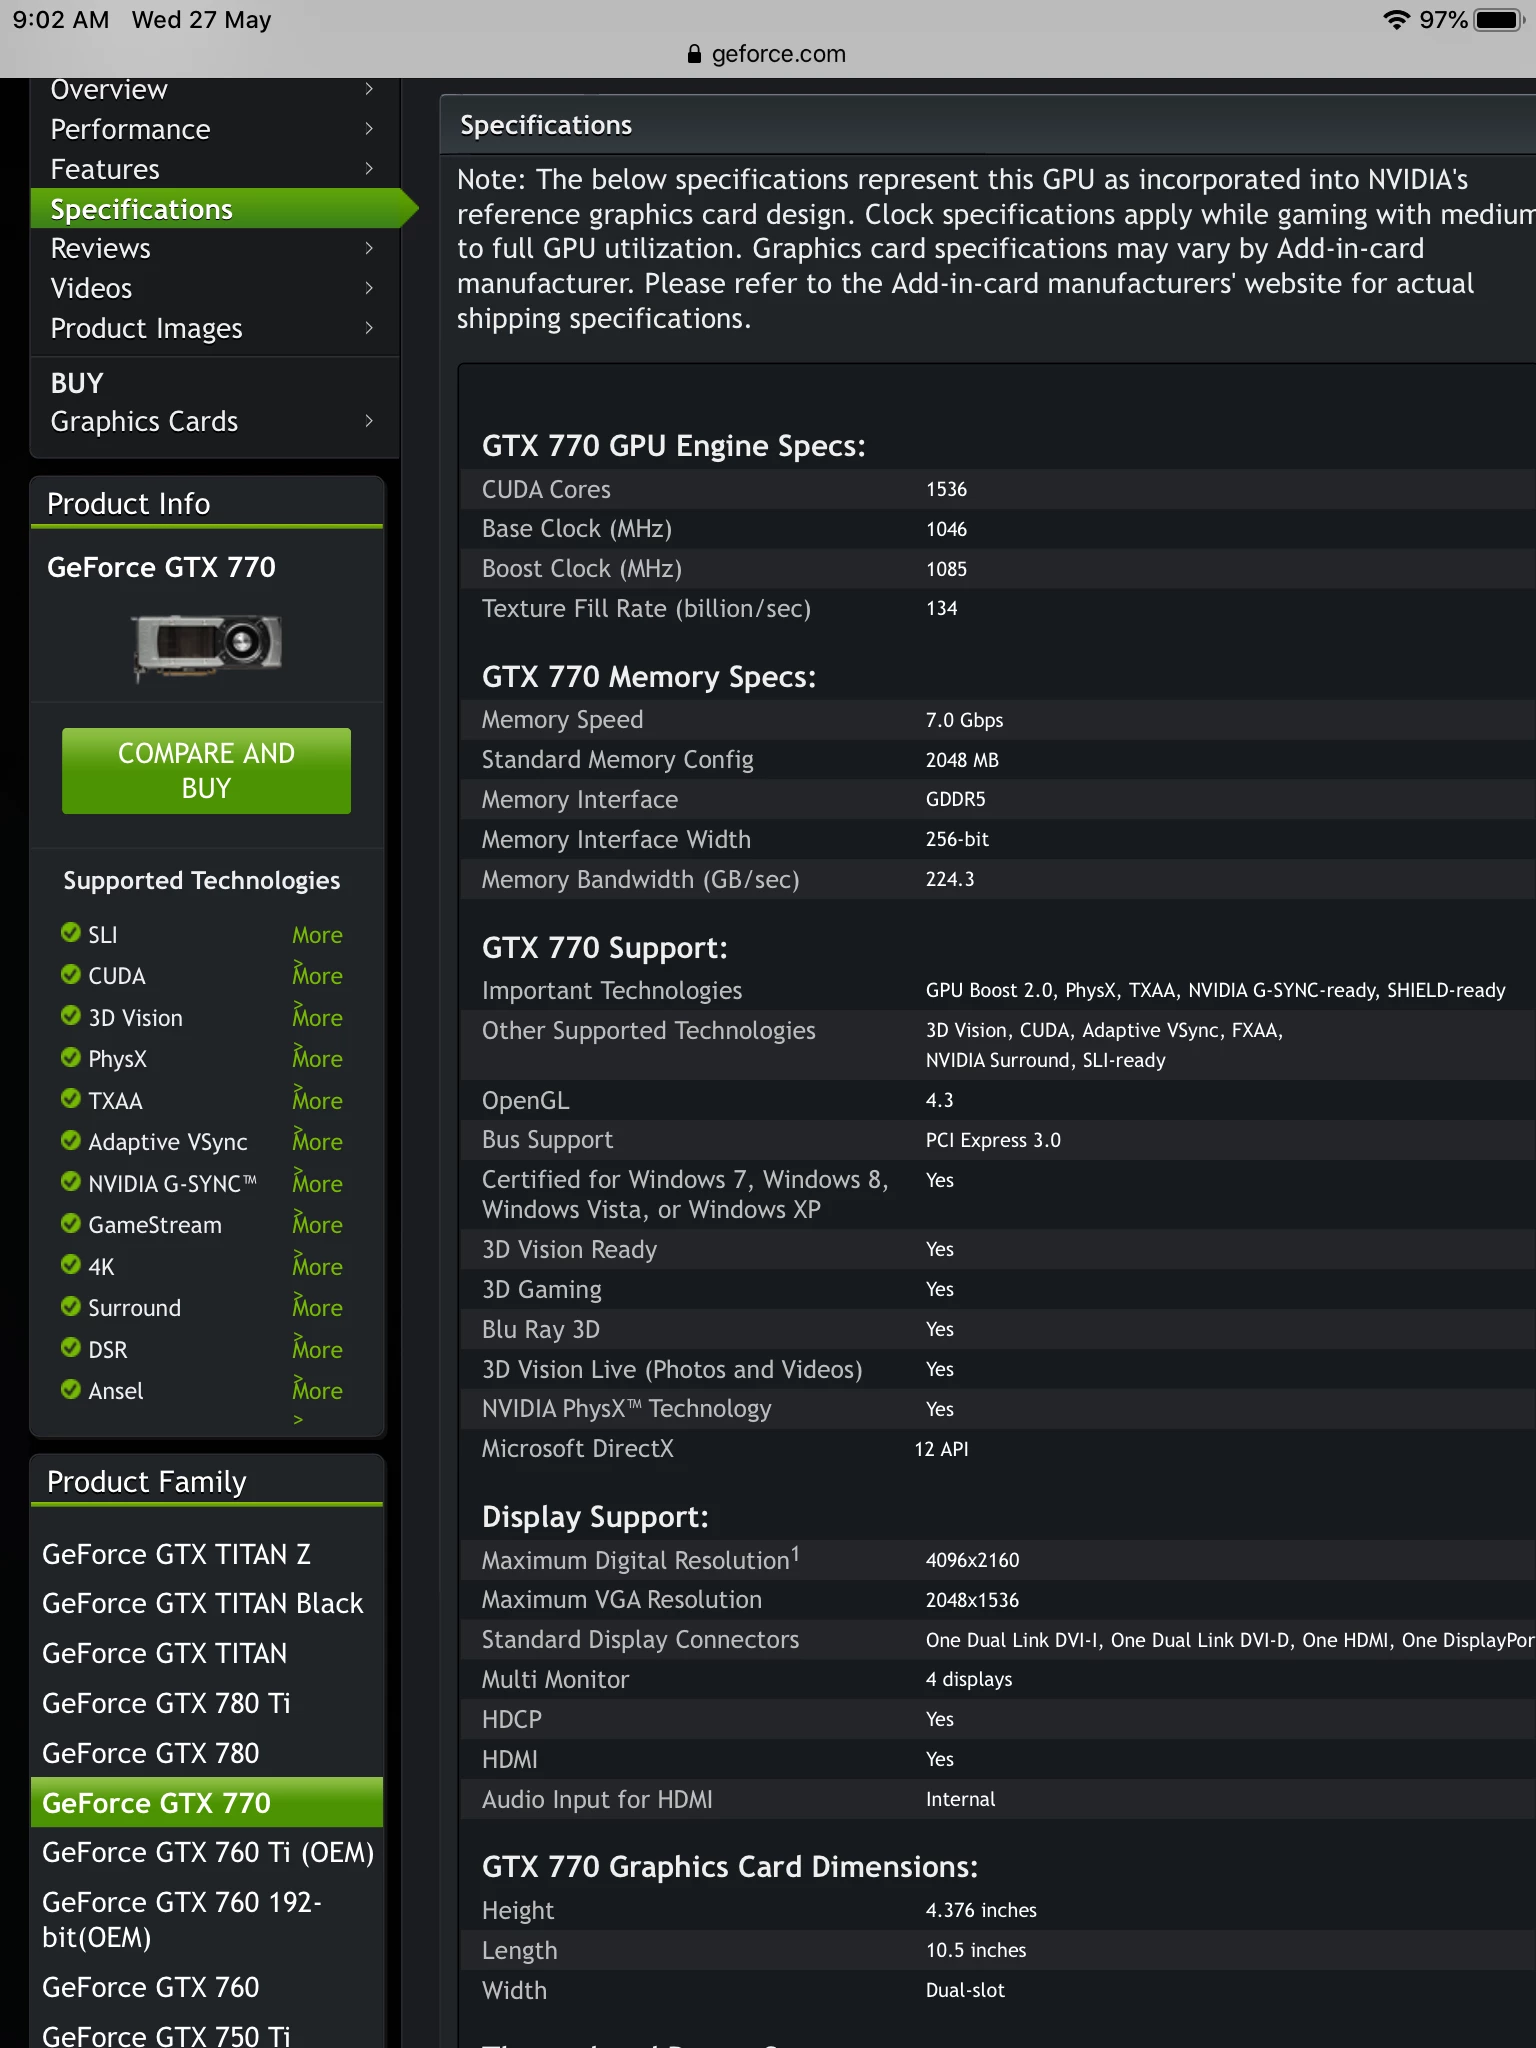The width and height of the screenshot is (1536, 2048).
Task: Click the green check icon beside GameStream
Action: pos(70,1223)
